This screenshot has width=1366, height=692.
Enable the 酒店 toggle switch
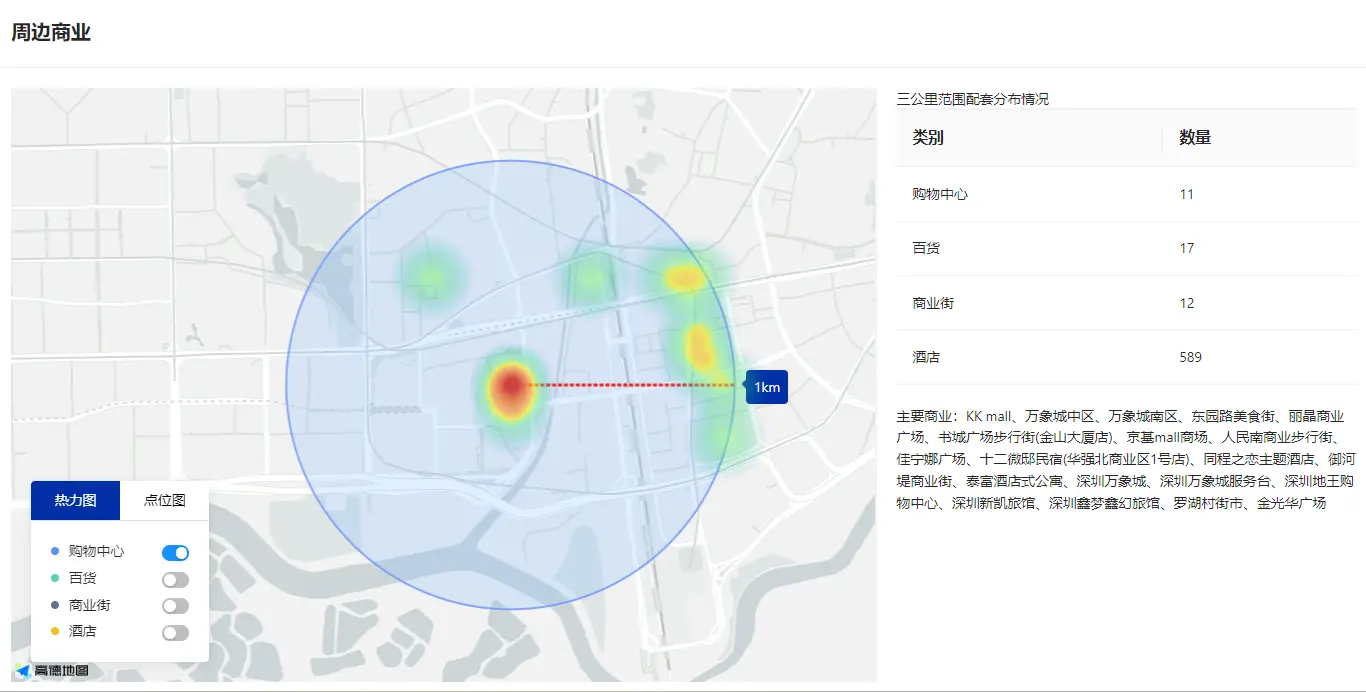pos(175,632)
